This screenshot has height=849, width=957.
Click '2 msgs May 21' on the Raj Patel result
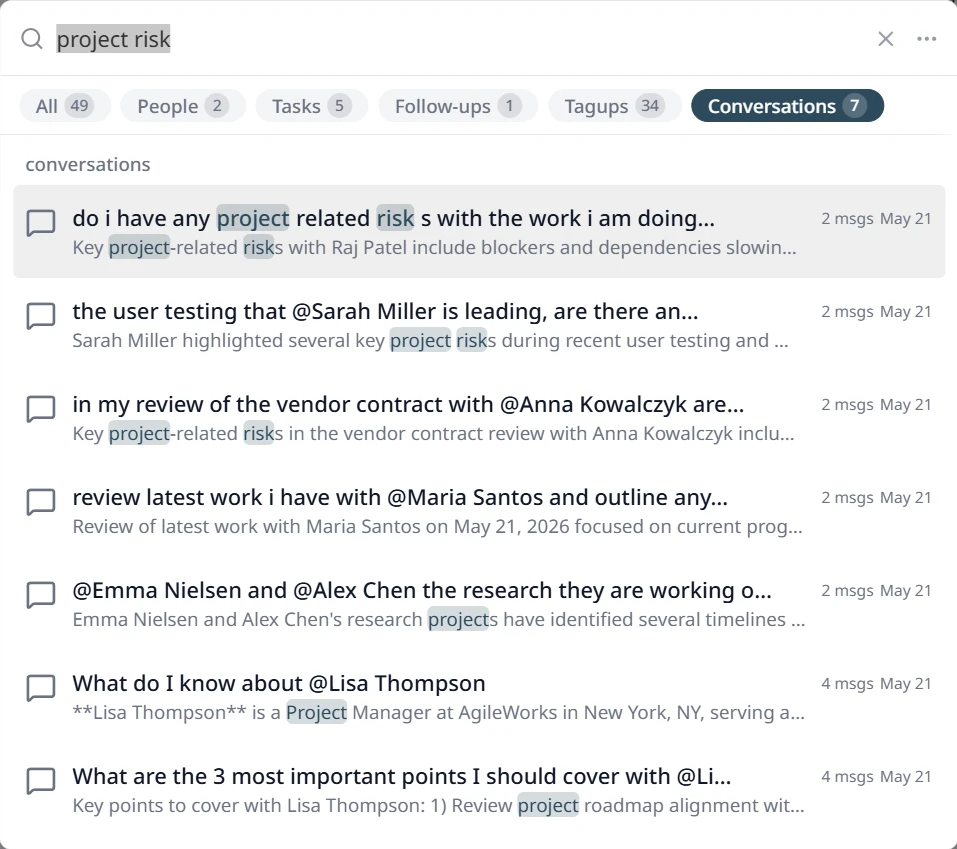[x=876, y=219]
